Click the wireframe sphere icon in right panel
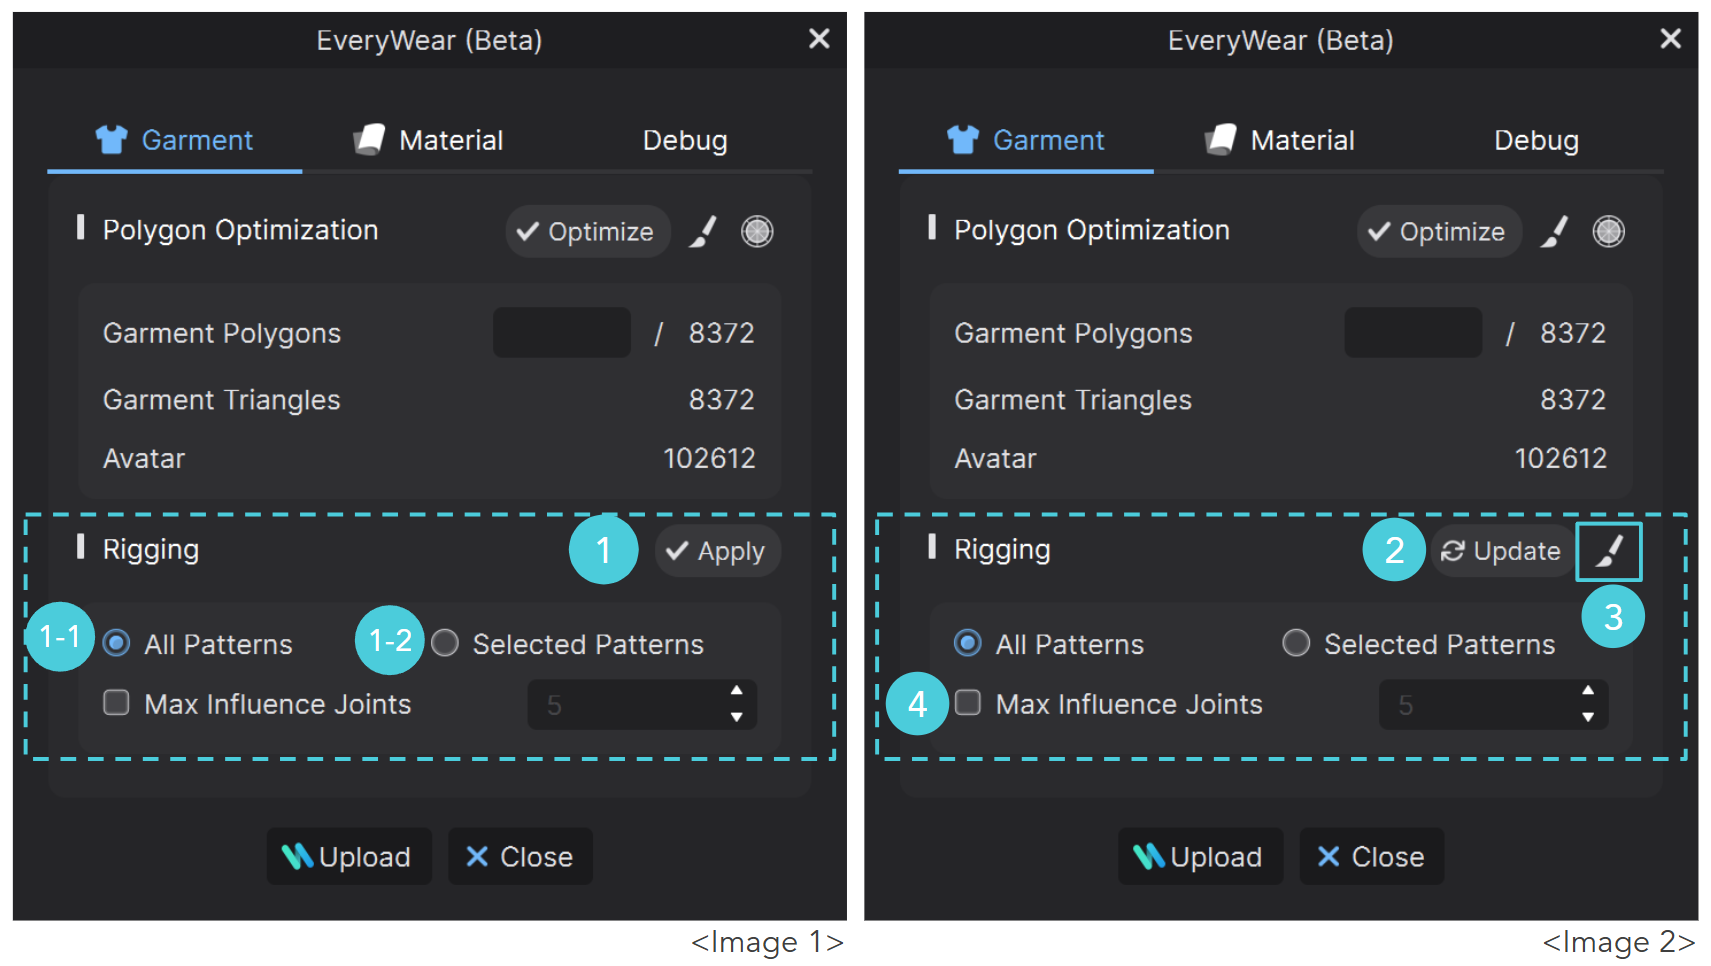 (x=1608, y=232)
